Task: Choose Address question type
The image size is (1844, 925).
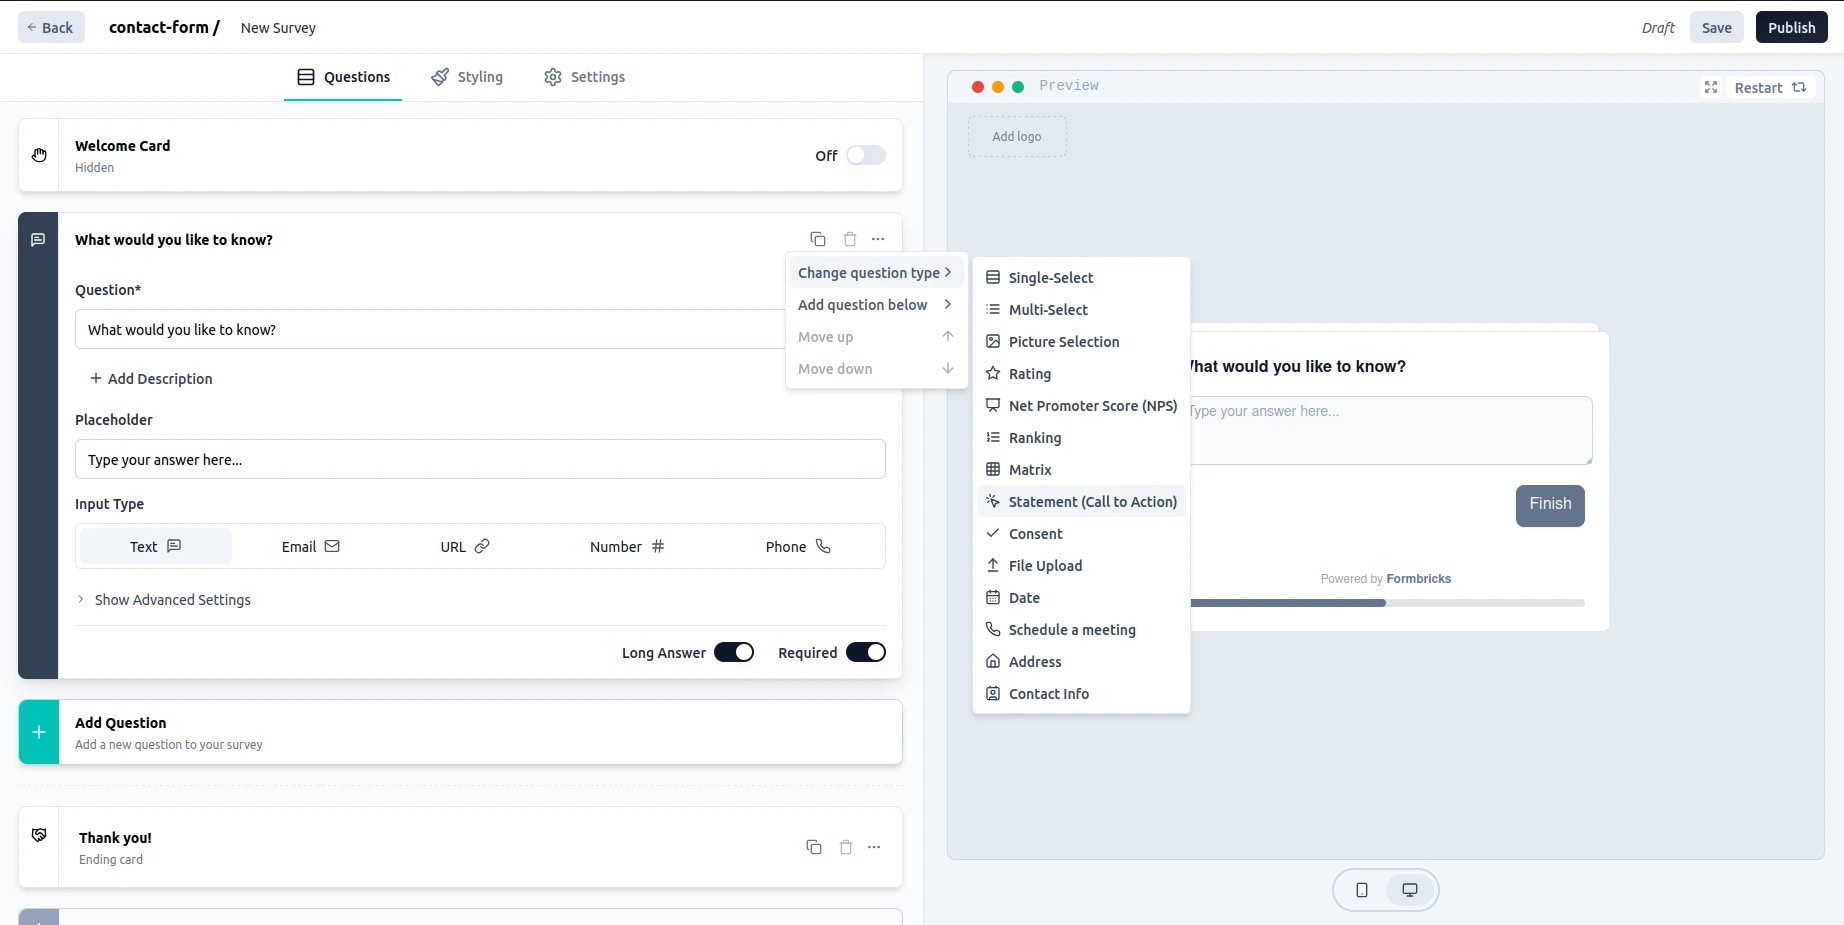Action: tap(1081, 662)
